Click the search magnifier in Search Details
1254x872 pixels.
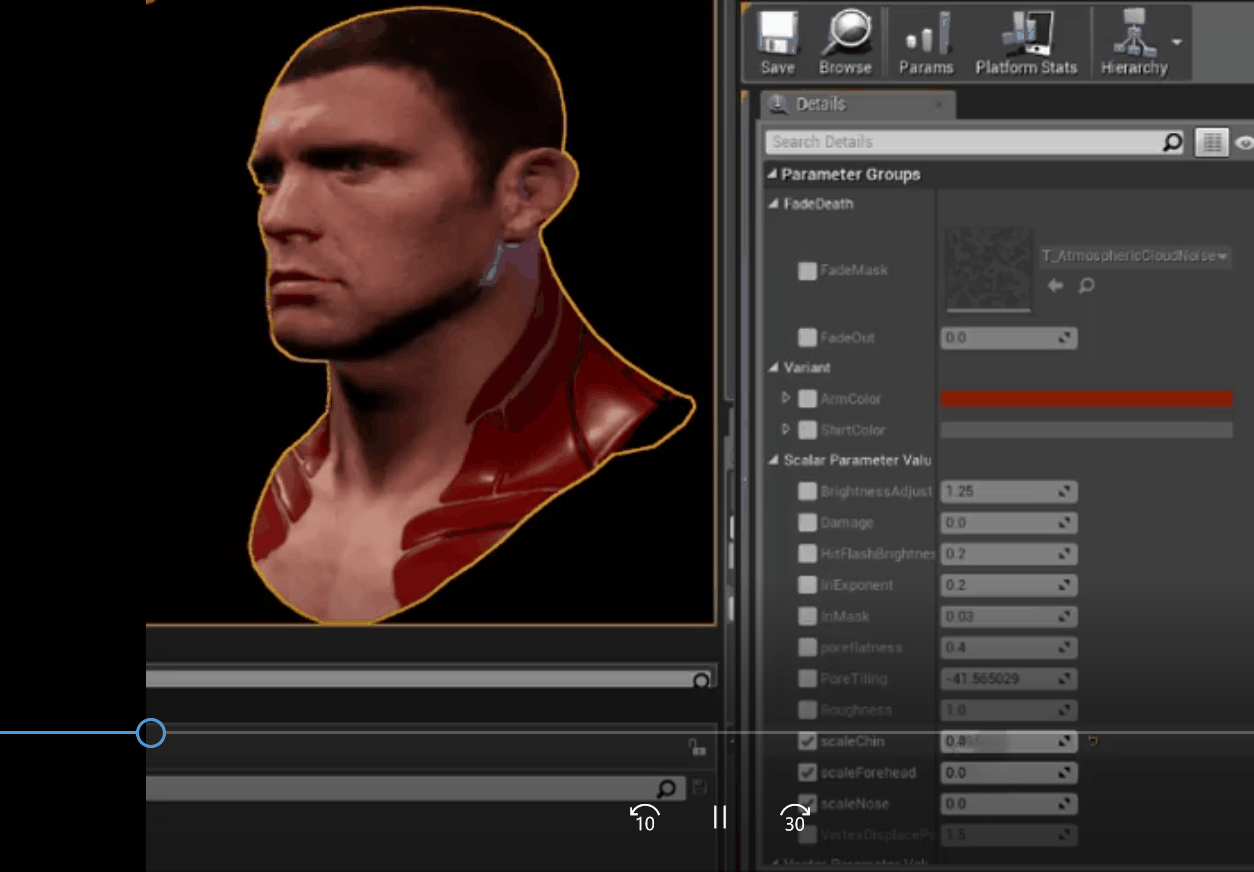1173,142
